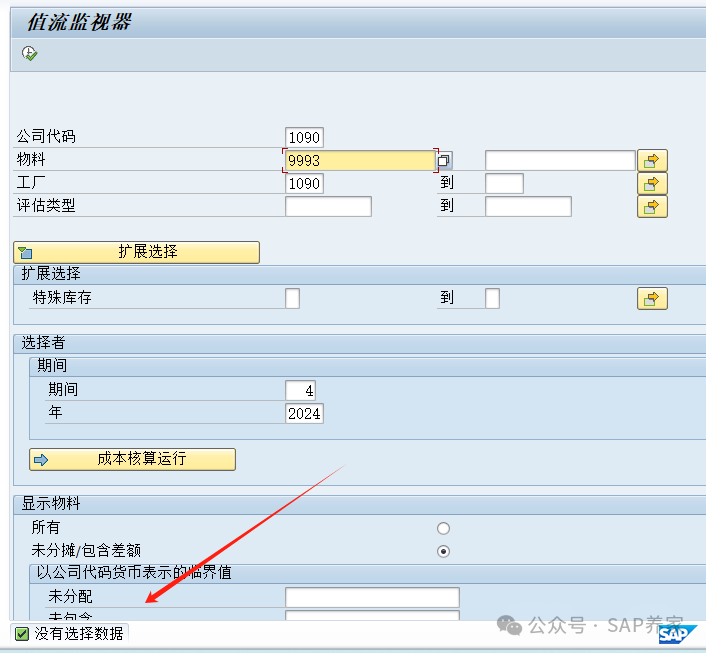Focus the company code (公司代码) field with 1090

(x=304, y=137)
